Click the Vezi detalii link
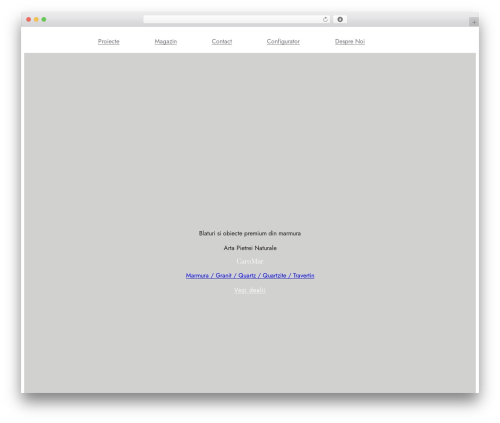The height and width of the screenshot is (423, 500). [250, 290]
